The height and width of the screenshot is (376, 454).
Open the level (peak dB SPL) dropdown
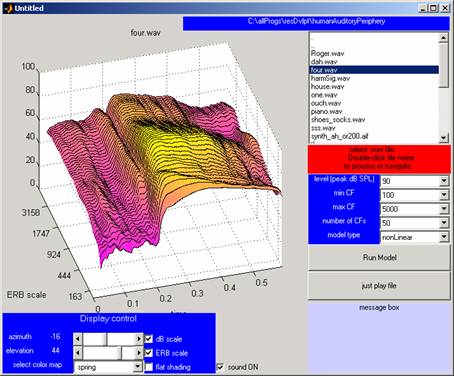[444, 181]
